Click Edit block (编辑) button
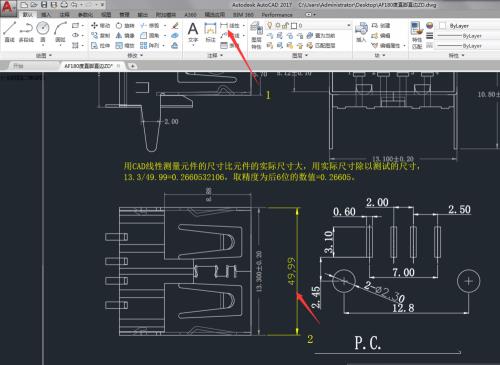The height and width of the screenshot is (365, 500). click(x=381, y=35)
